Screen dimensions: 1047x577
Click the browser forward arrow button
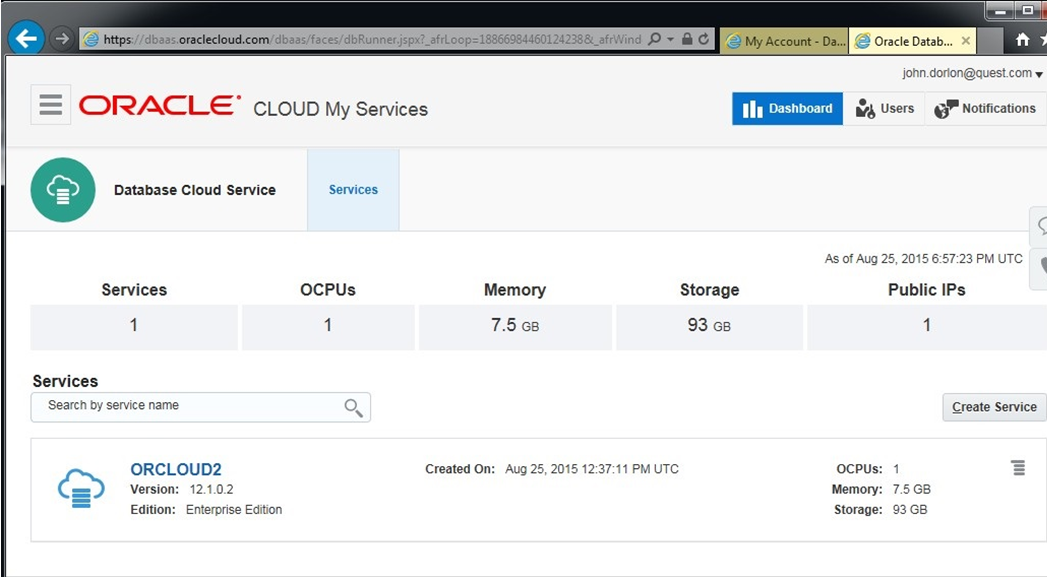coord(62,39)
